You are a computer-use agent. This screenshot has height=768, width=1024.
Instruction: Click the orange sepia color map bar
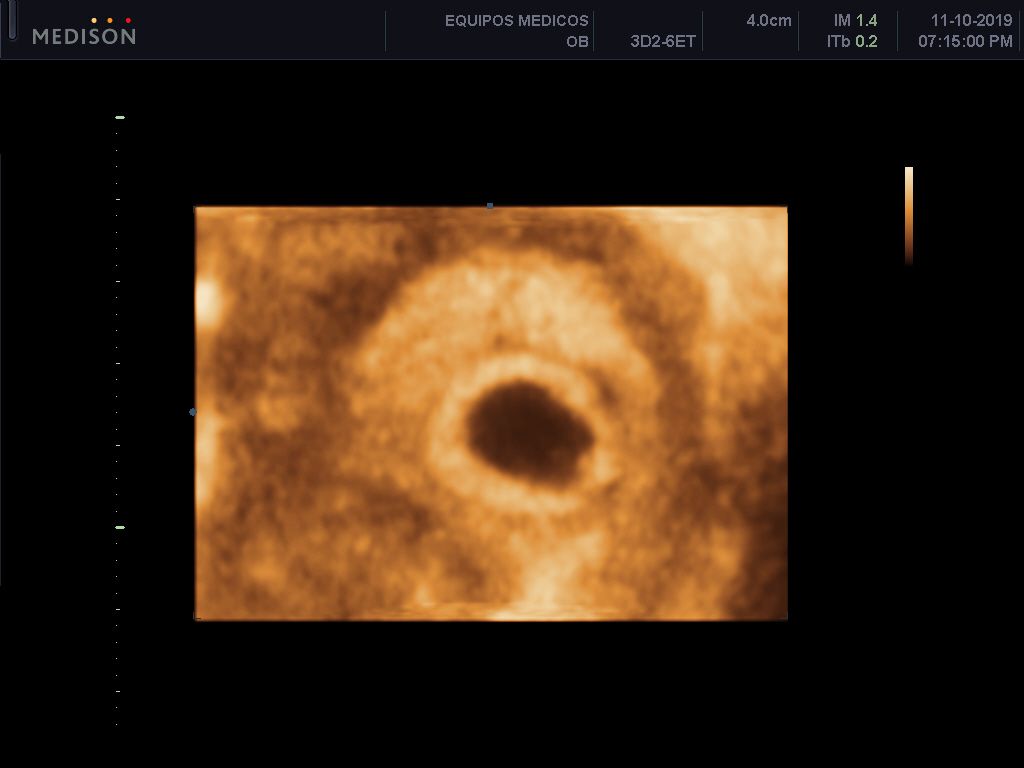click(x=908, y=216)
